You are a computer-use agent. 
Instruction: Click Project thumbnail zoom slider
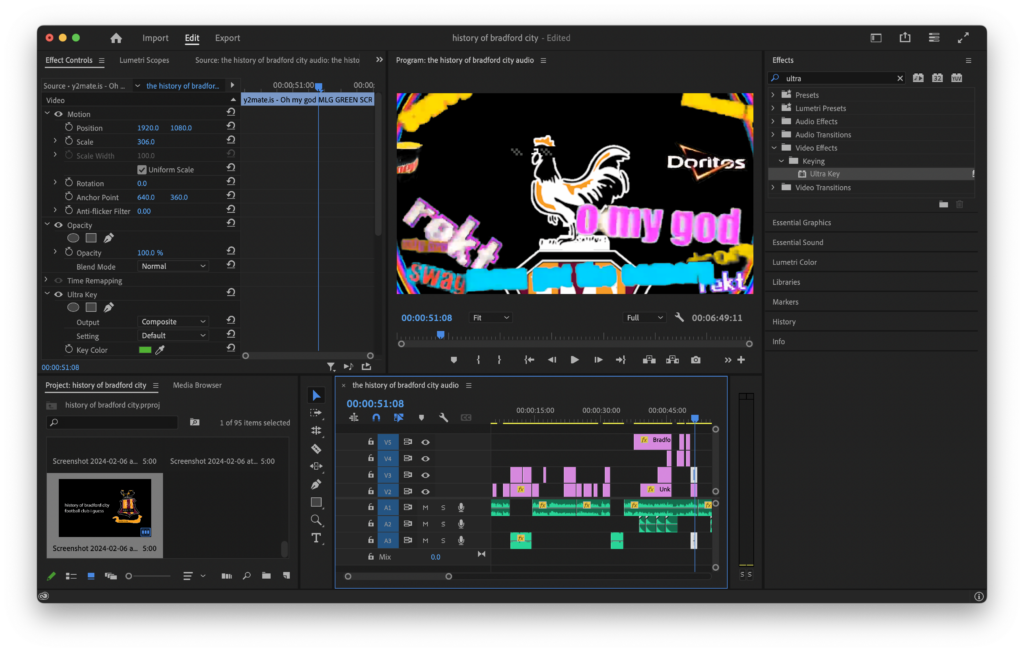coord(129,576)
